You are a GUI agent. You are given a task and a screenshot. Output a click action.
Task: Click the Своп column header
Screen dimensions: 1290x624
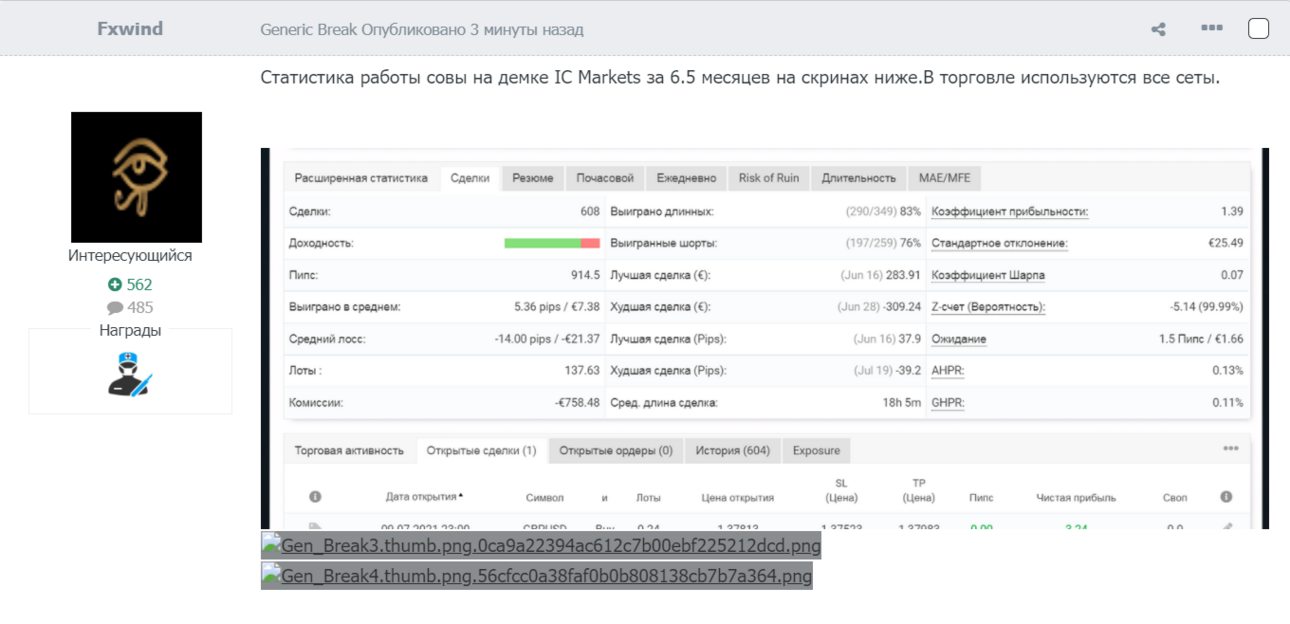pos(1175,497)
